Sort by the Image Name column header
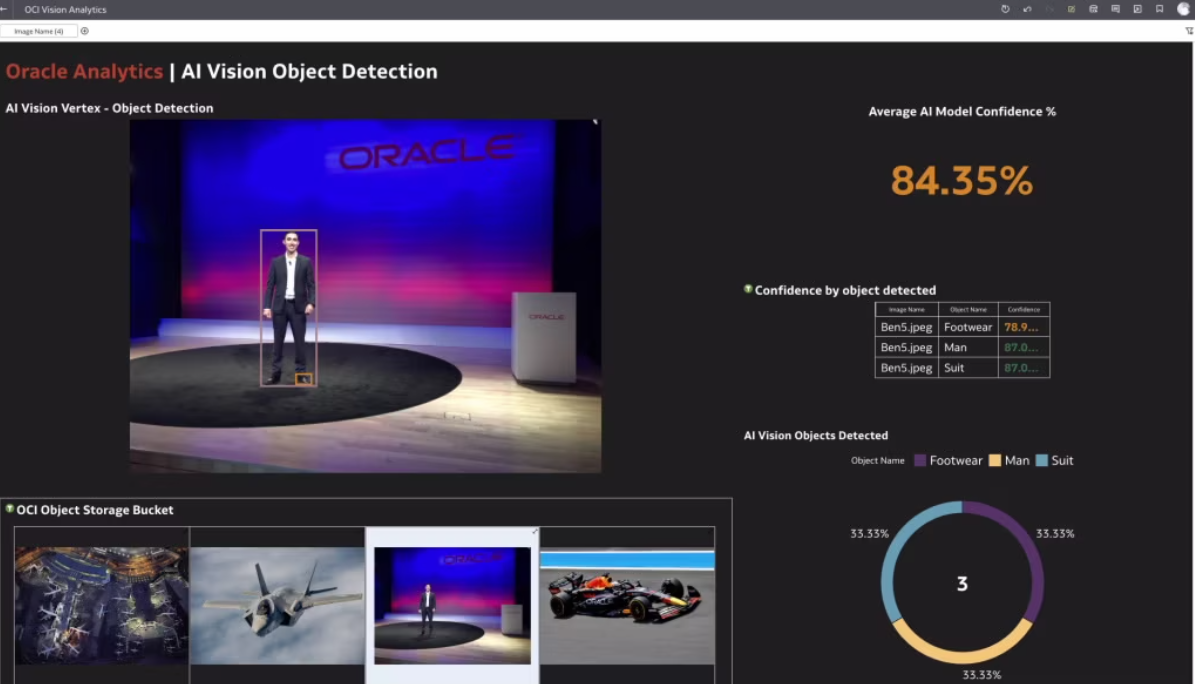Screen dimensions: 1195x684 [x=907, y=310]
